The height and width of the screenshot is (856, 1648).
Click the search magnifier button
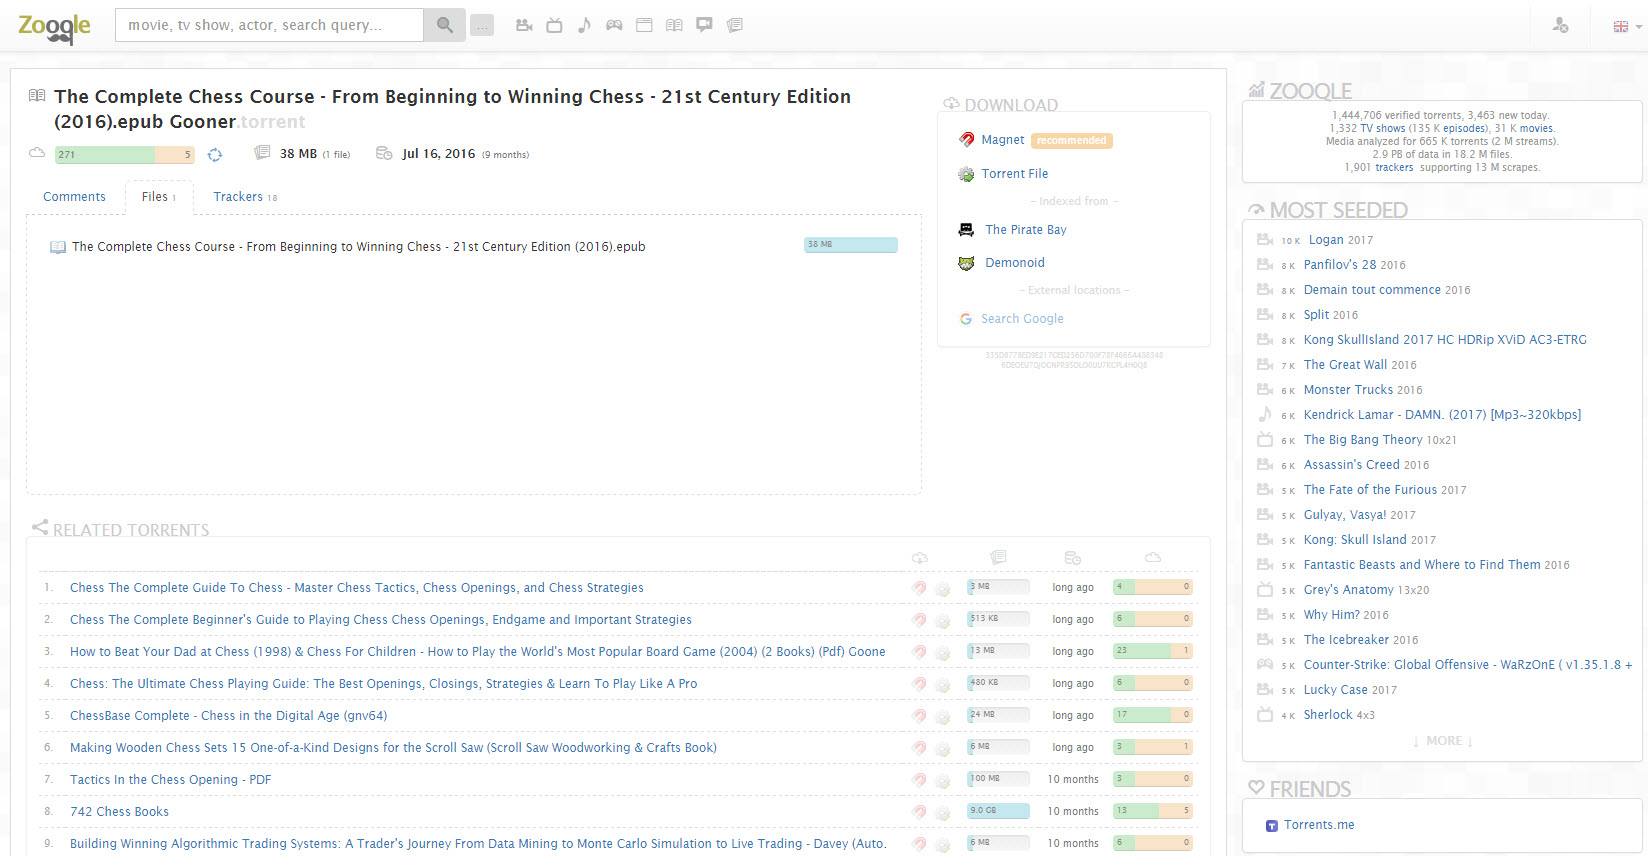444,25
